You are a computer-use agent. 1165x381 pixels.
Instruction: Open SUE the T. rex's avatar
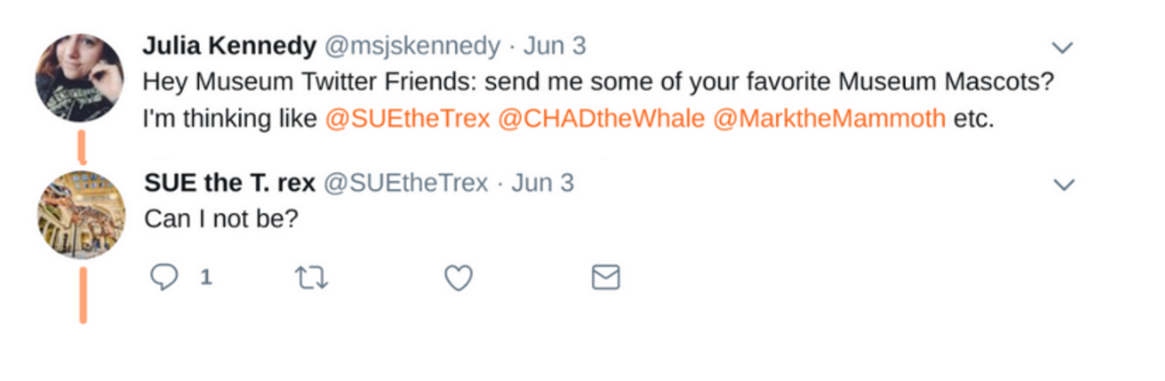point(82,215)
